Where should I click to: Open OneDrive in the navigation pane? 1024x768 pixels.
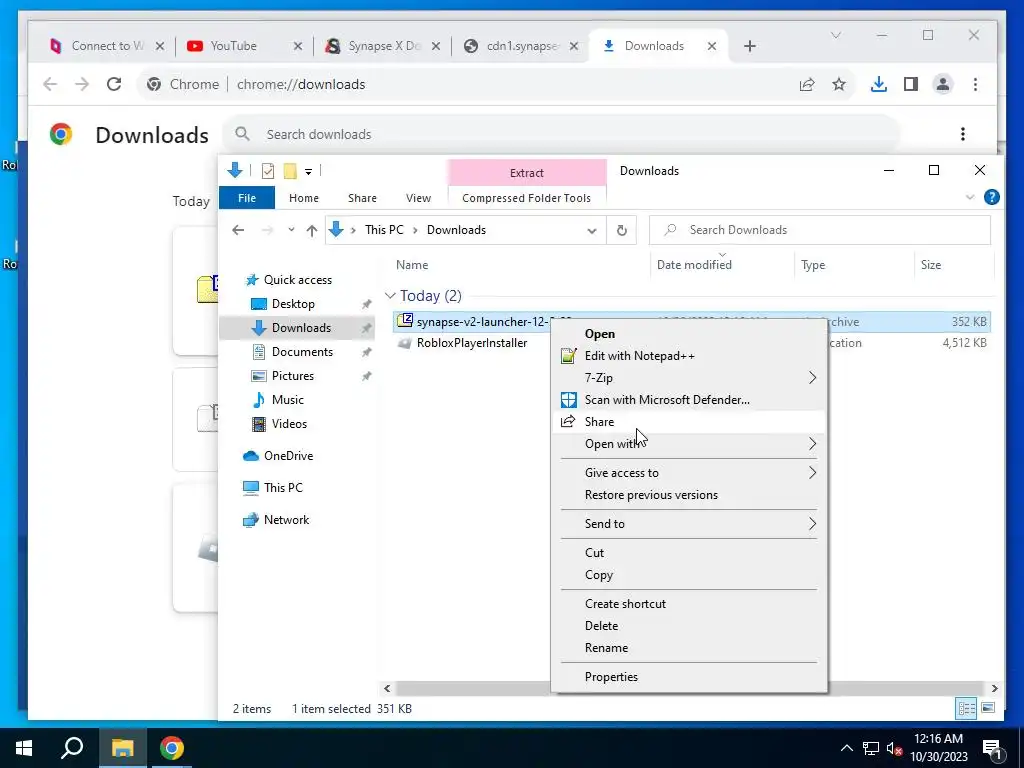click(288, 456)
